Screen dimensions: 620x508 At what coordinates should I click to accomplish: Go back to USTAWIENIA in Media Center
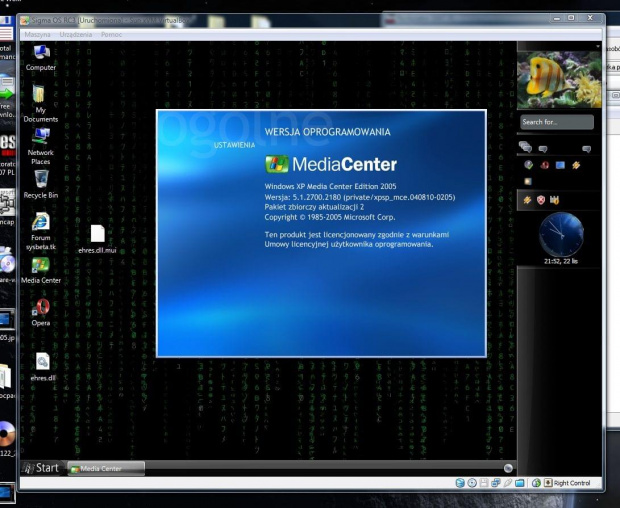click(234, 145)
